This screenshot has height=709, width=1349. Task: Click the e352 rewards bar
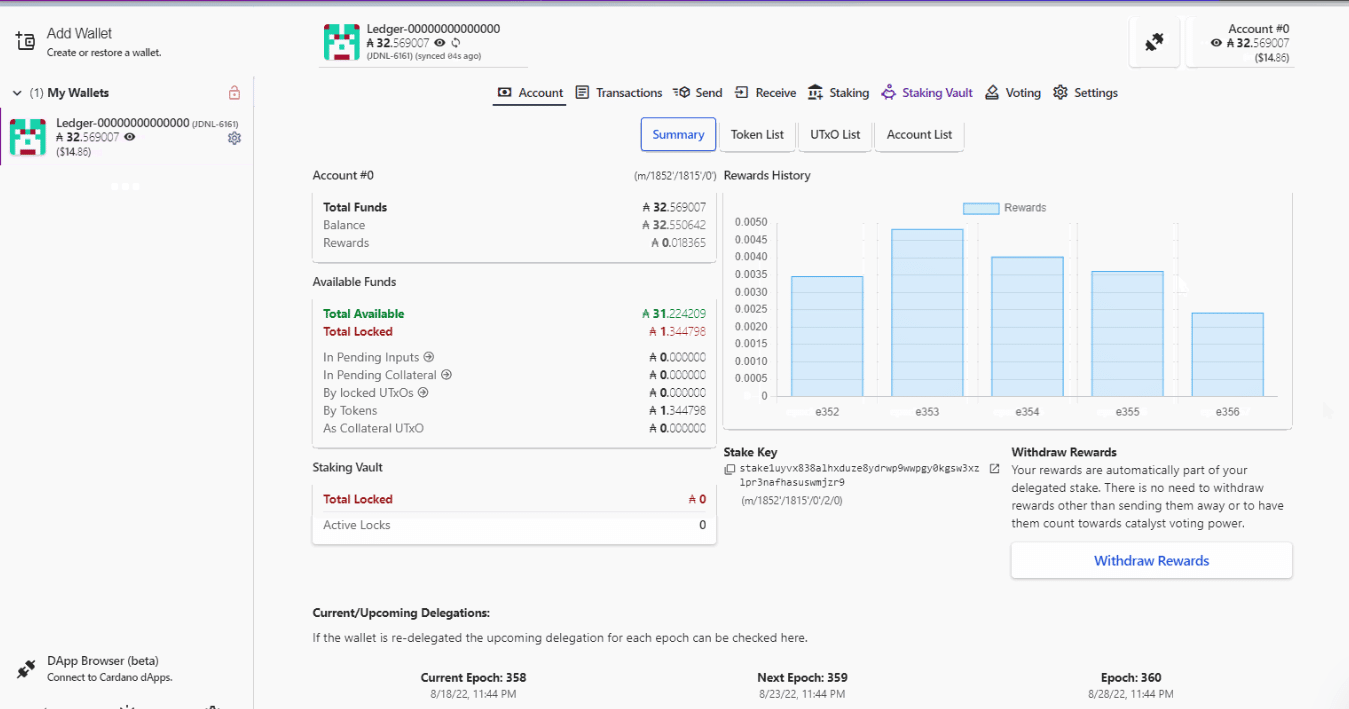point(827,336)
